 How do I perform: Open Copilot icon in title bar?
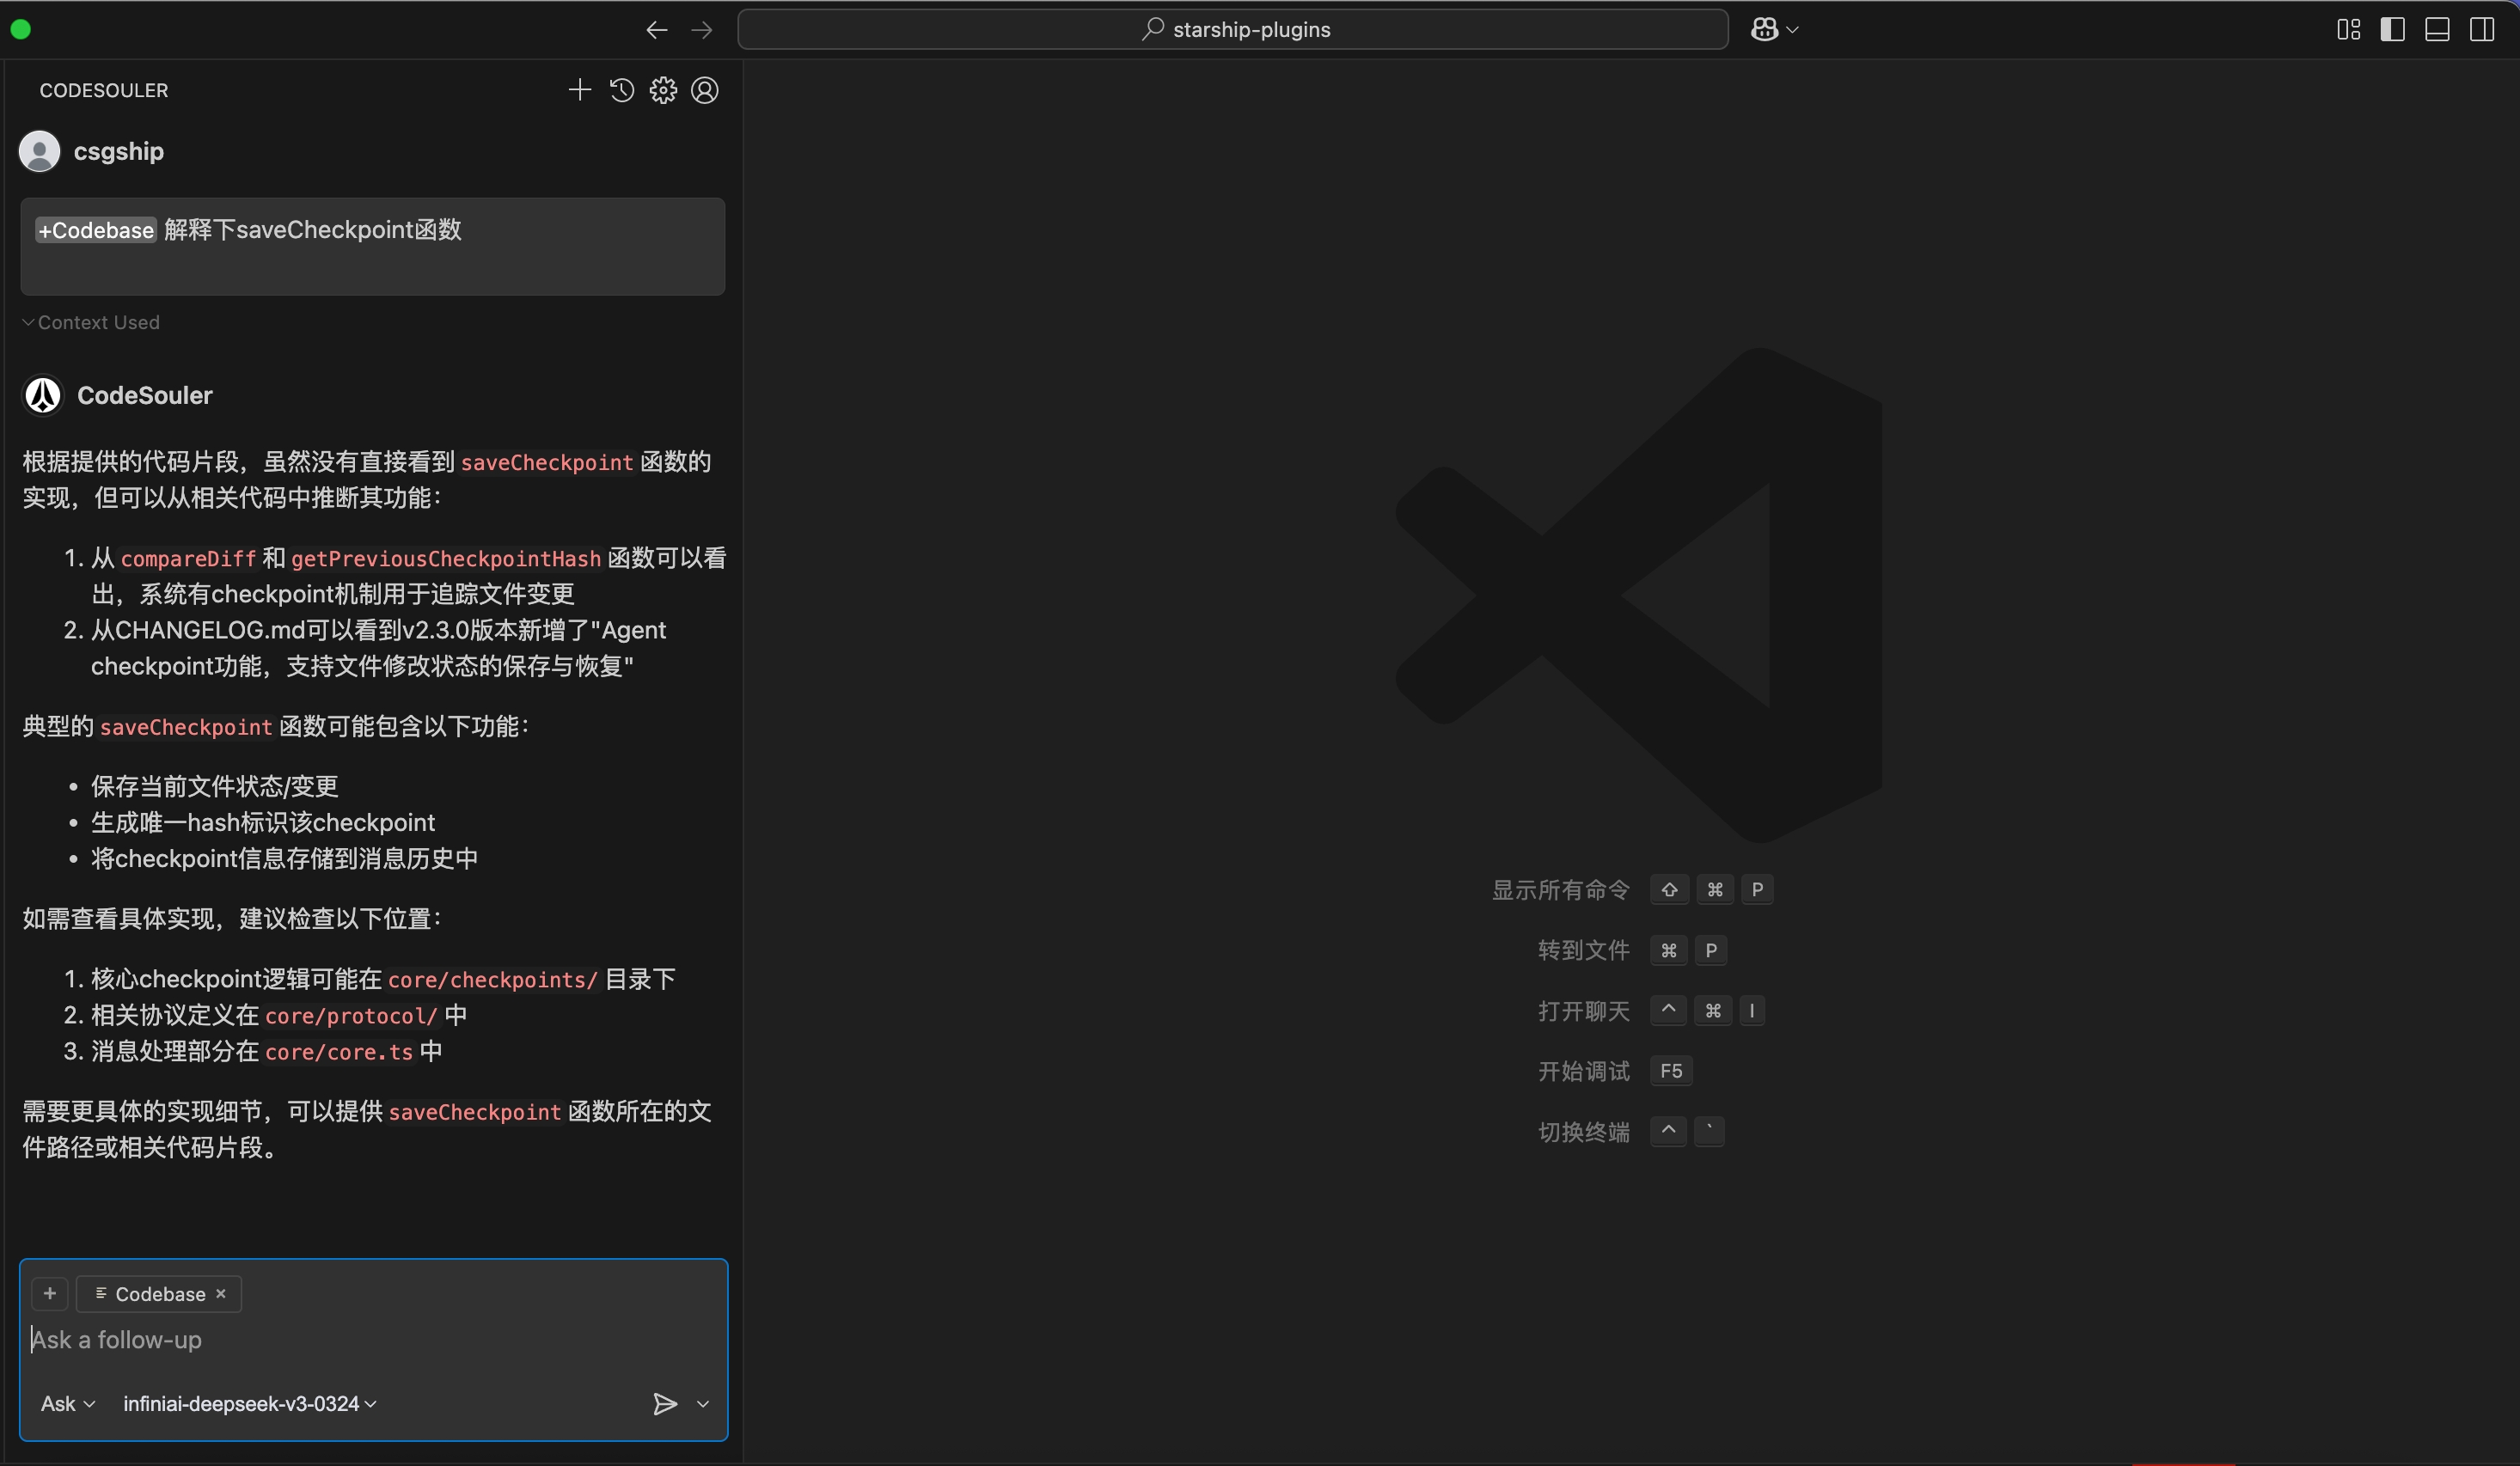pos(1764,29)
